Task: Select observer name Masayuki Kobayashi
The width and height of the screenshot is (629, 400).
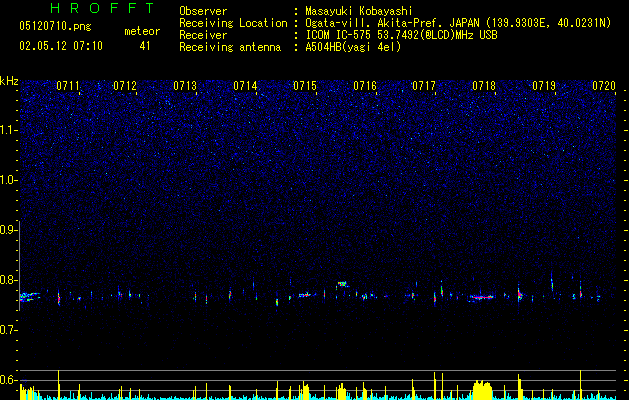Action: coord(359,11)
